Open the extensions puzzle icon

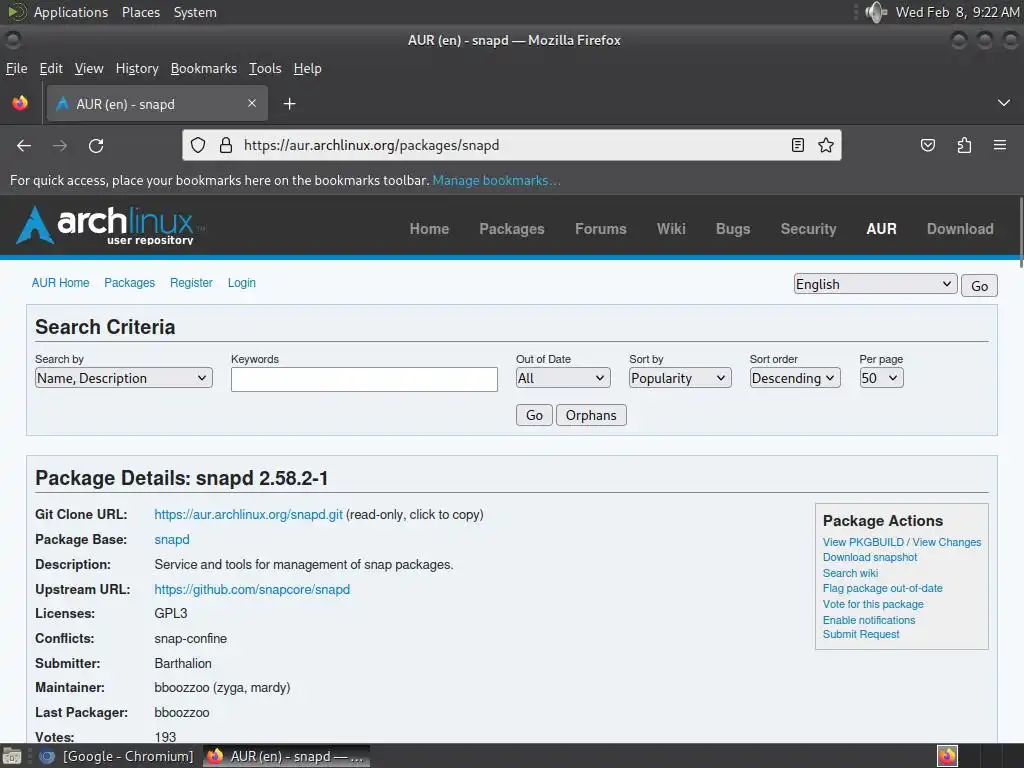pos(964,145)
